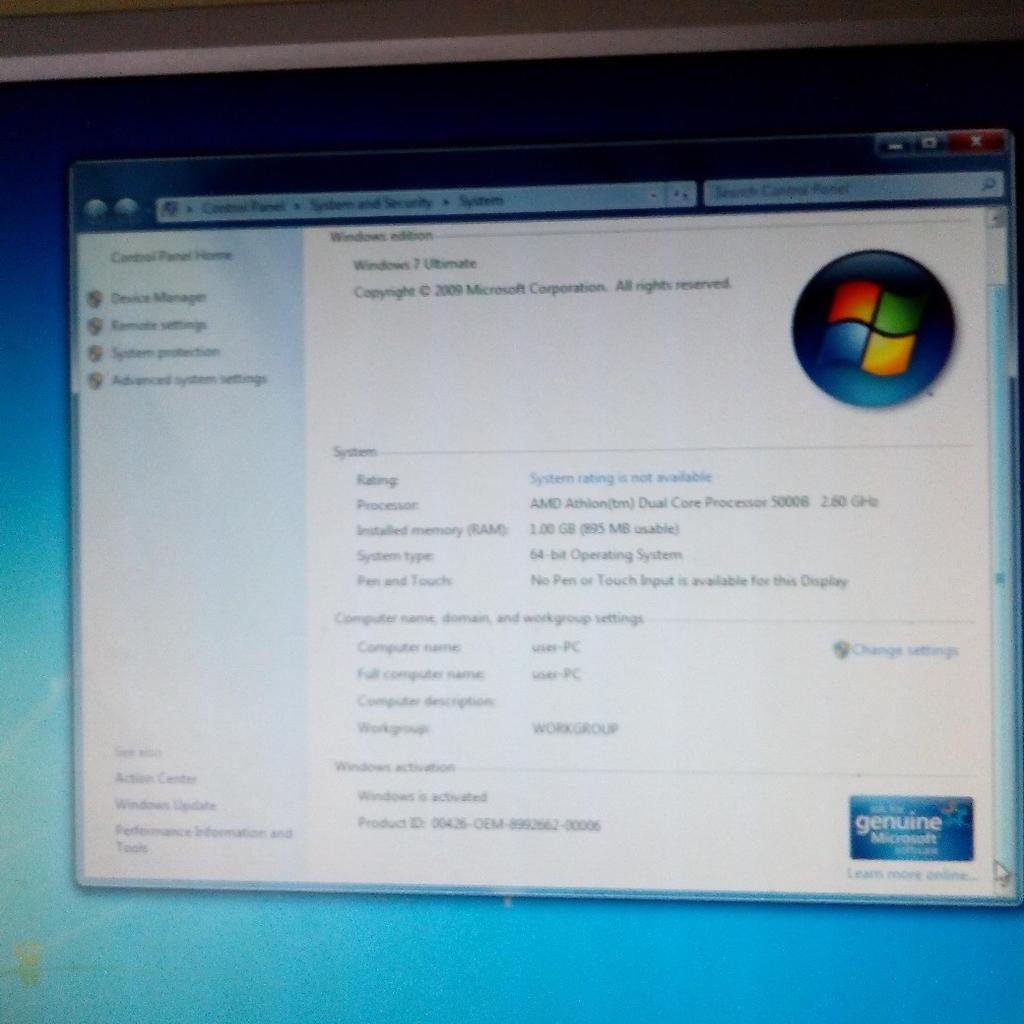Click the Device Manager shield icon
The width and height of the screenshot is (1024, 1024).
(x=95, y=299)
